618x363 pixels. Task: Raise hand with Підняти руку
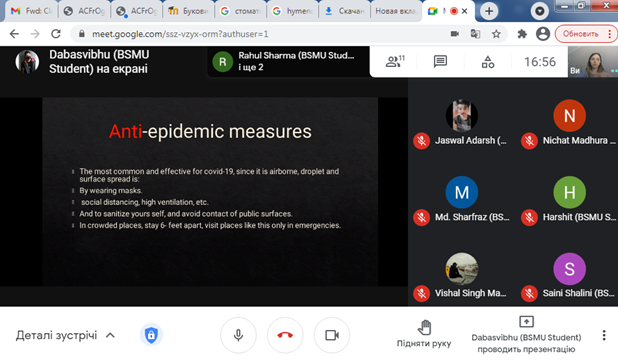424,333
